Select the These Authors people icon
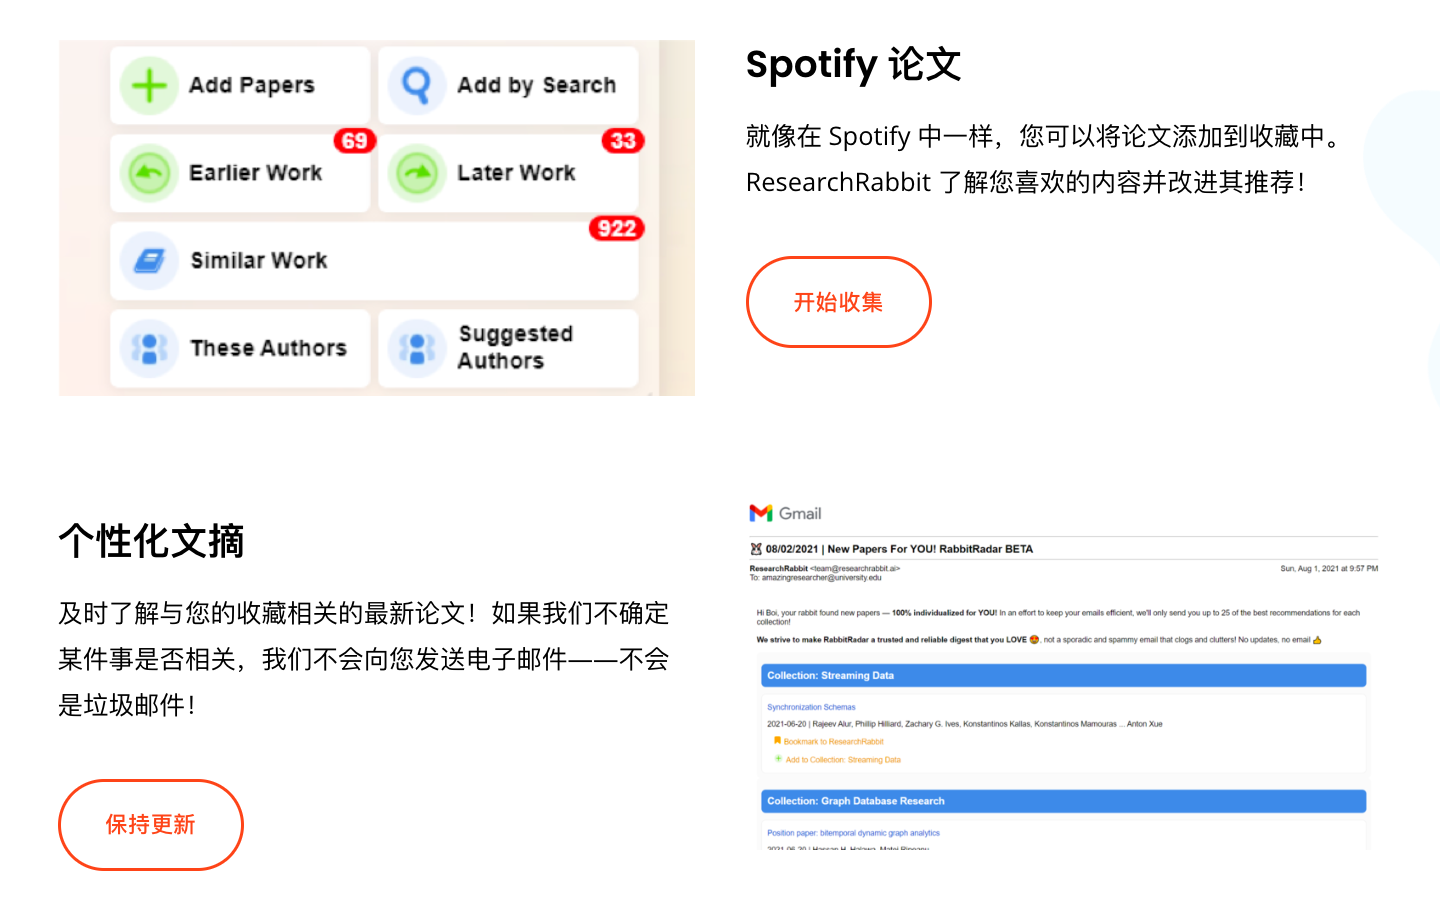The height and width of the screenshot is (900, 1440). (x=148, y=348)
